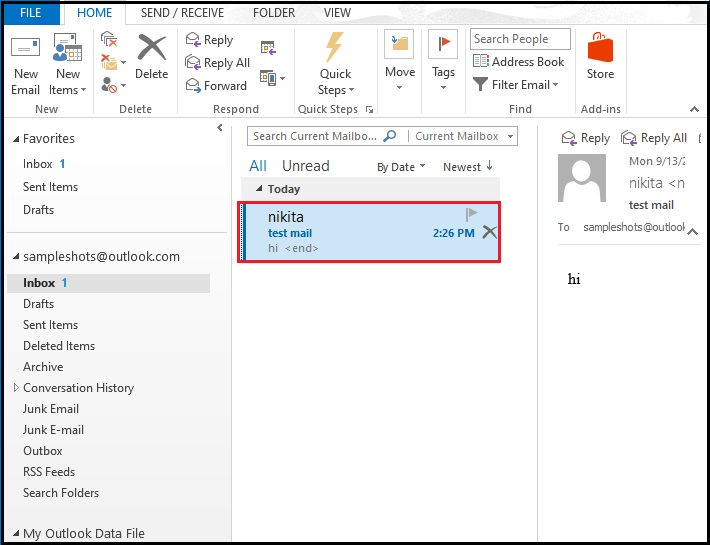Click the Search People field

click(x=520, y=39)
